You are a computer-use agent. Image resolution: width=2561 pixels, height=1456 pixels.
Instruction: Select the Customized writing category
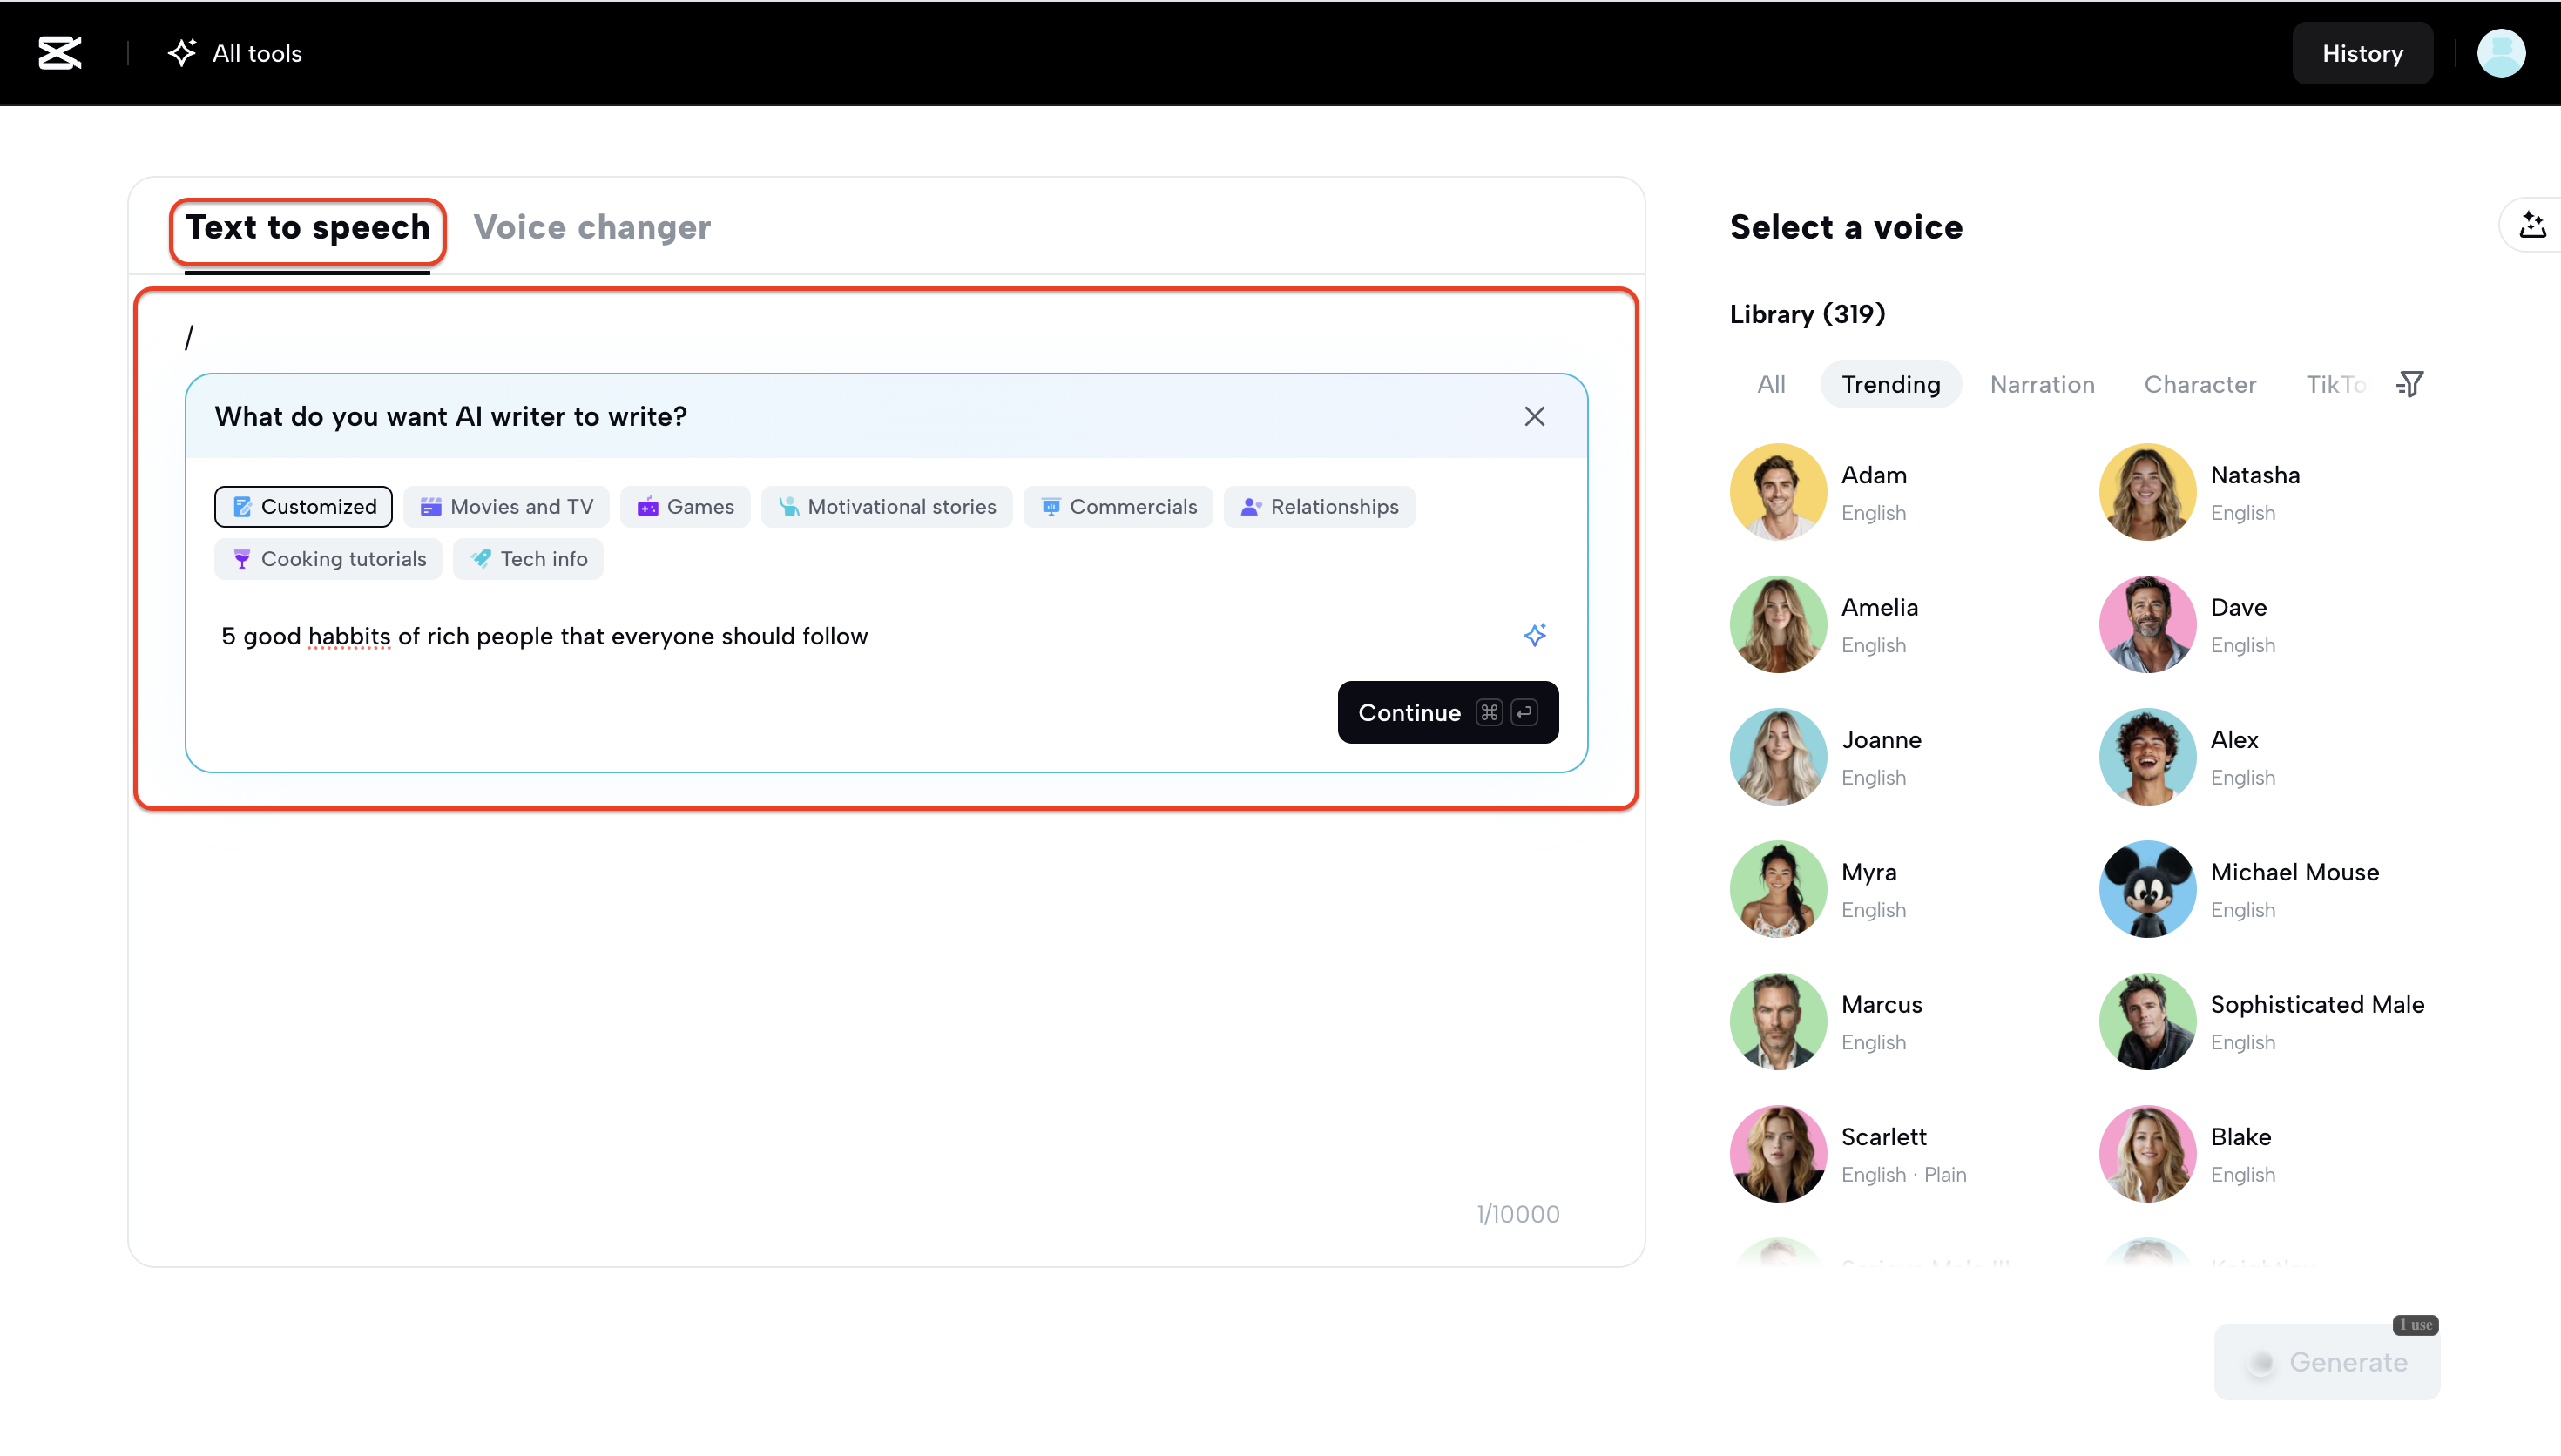pos(303,507)
